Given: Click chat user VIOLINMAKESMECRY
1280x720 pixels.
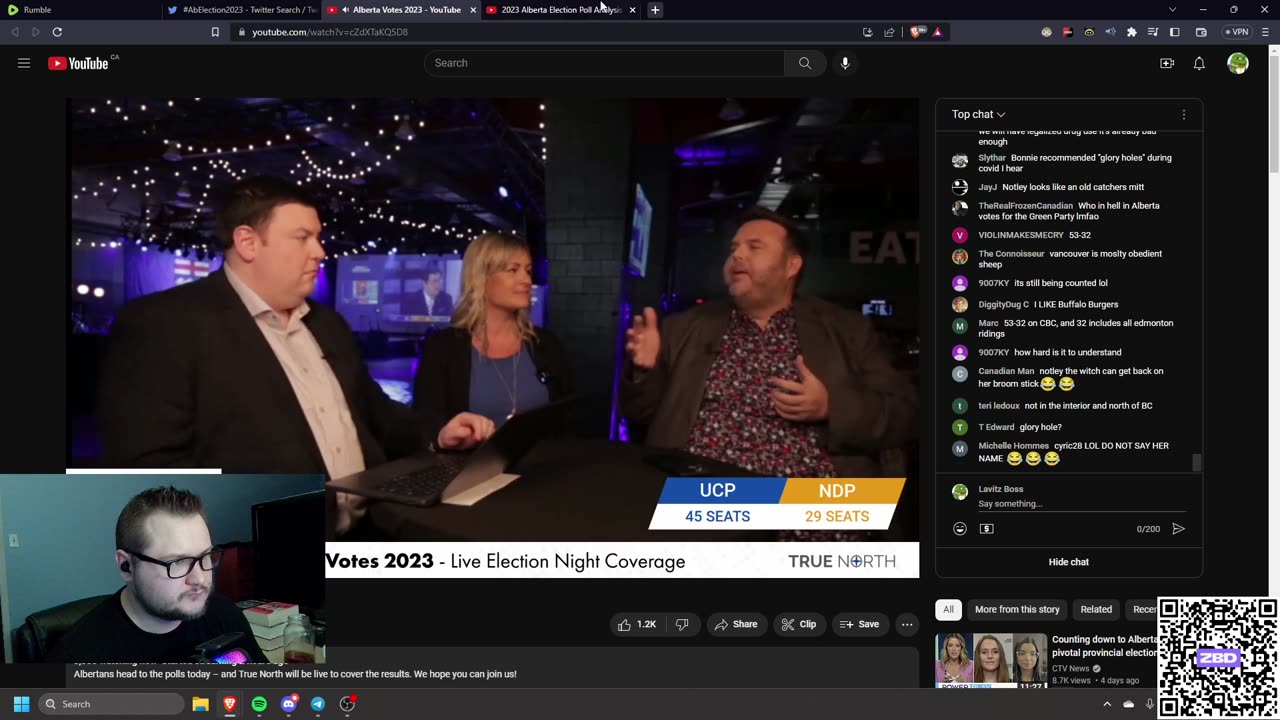Looking at the screenshot, I should tap(1020, 235).
